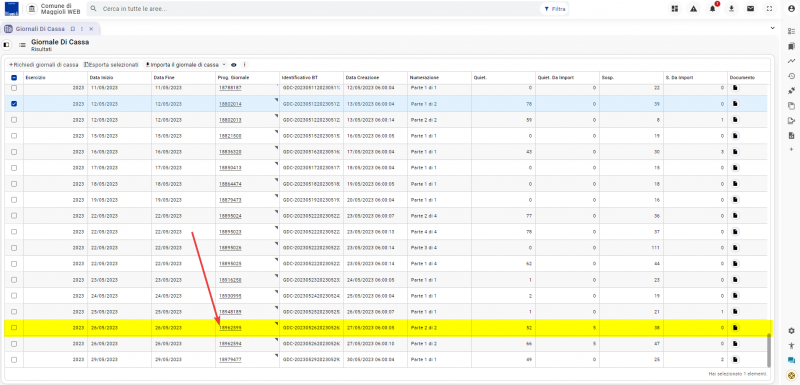This screenshot has width=800, height=385.
Task: Click the warning triangle alert icon
Action: 693,9
